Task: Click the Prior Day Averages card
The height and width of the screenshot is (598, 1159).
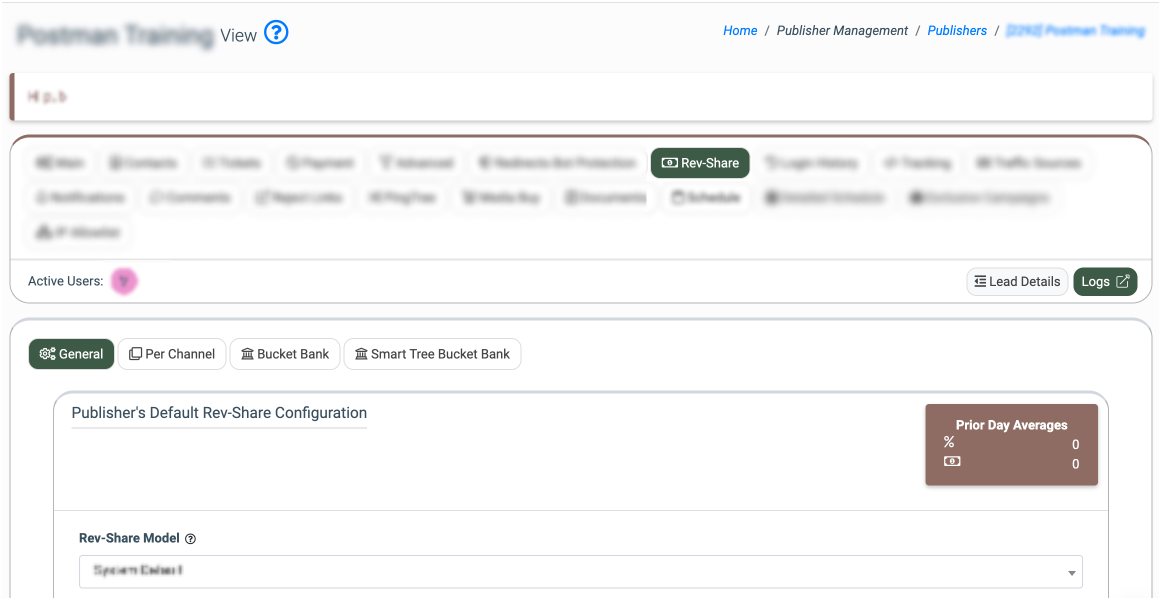Action: click(x=1011, y=444)
